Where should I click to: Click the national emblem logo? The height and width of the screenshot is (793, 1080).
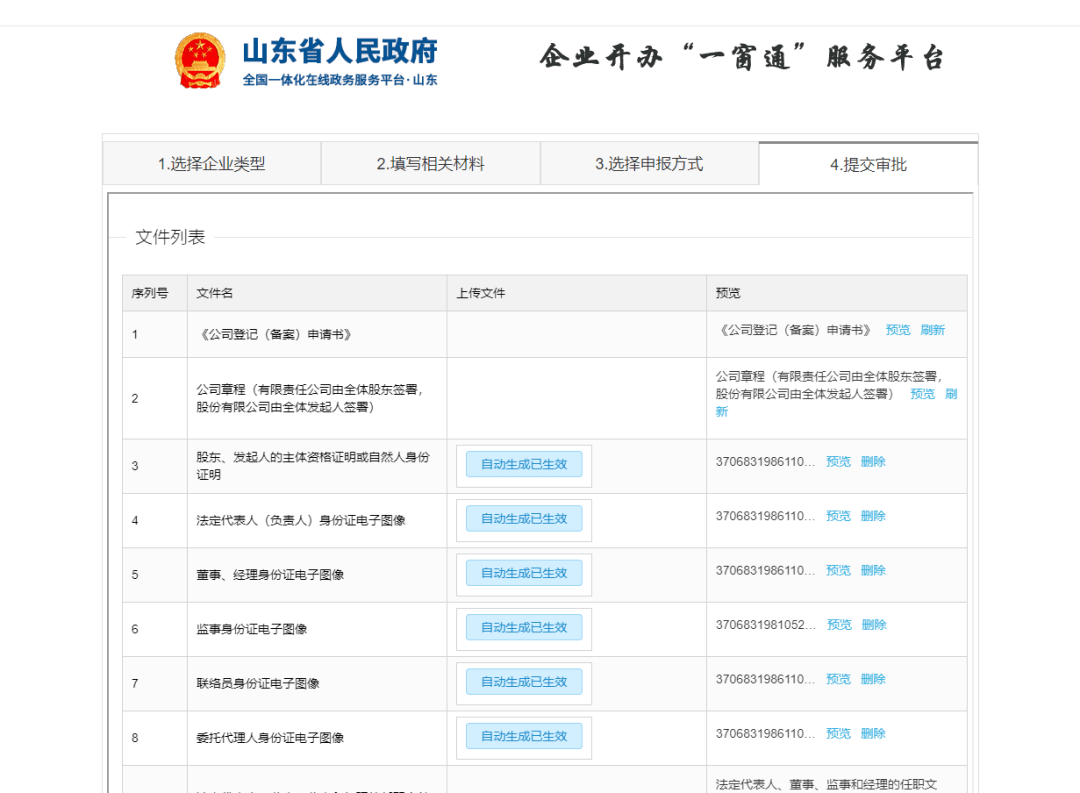pyautogui.click(x=200, y=60)
